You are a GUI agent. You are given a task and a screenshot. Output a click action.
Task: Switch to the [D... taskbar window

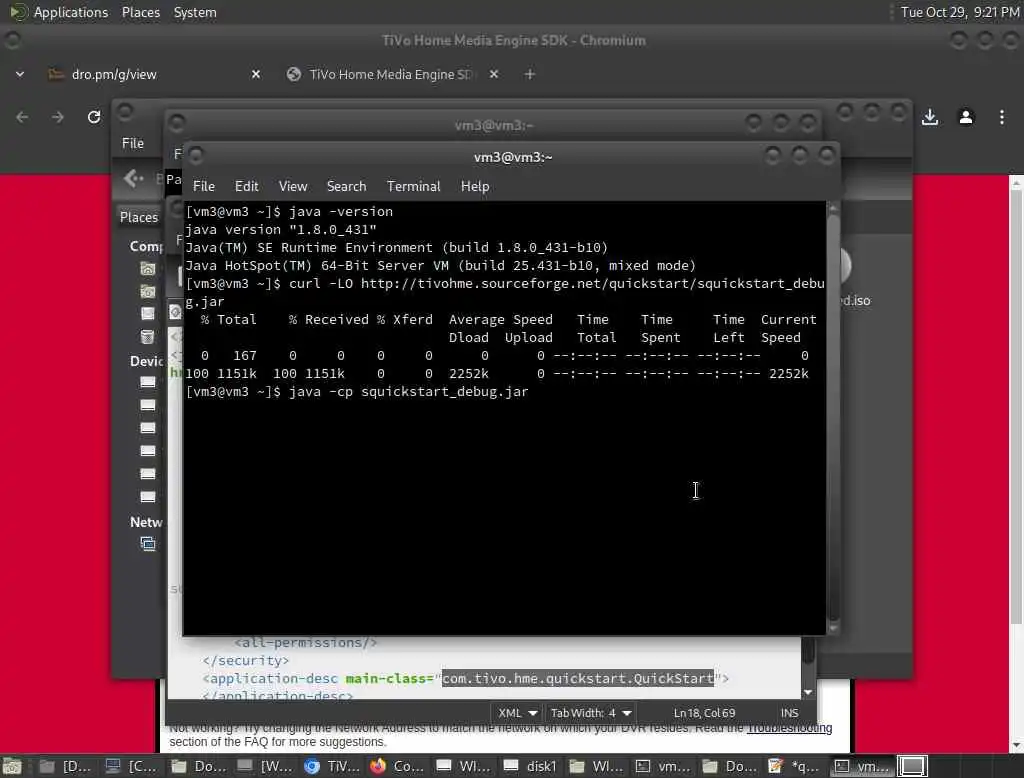point(65,766)
